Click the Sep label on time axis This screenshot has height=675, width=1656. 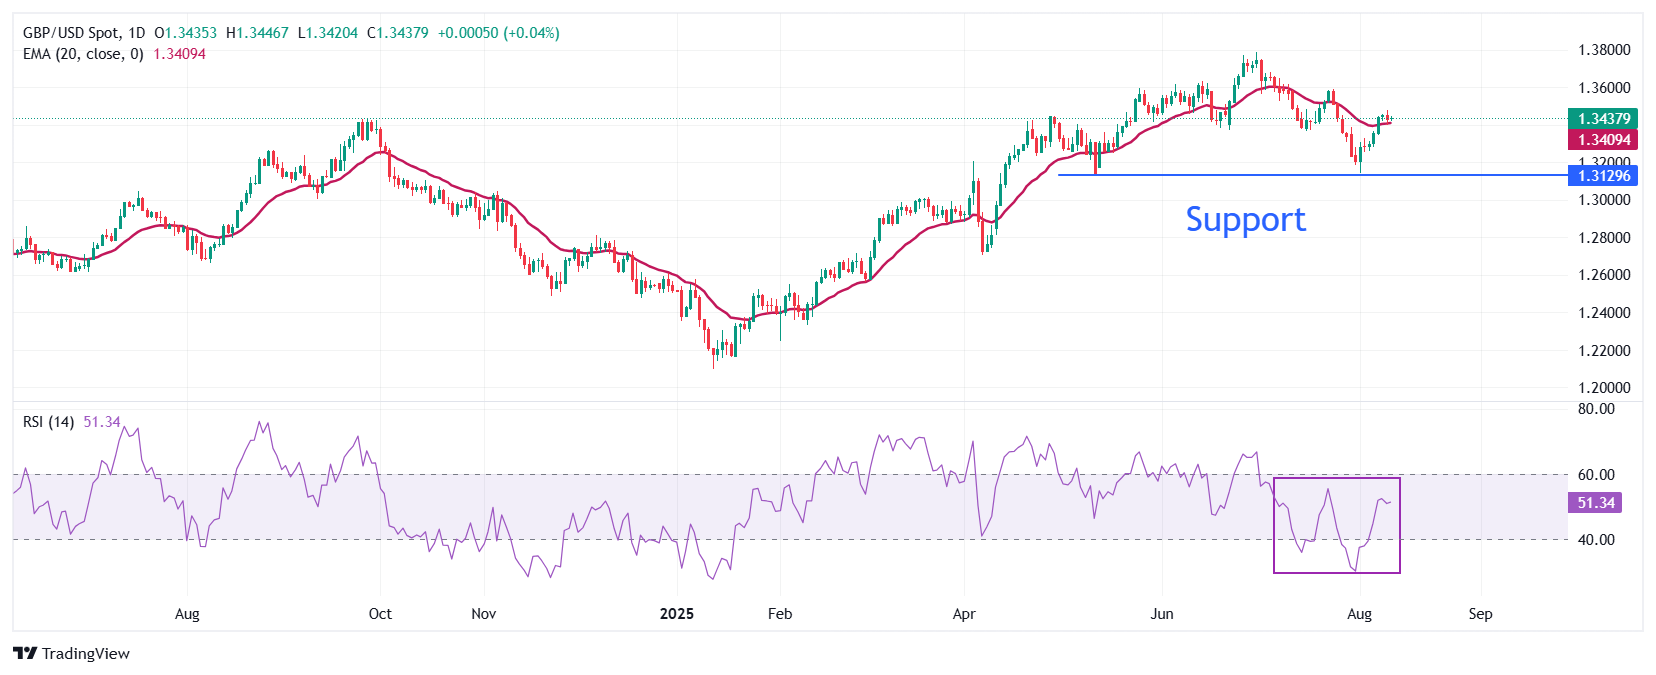tap(1480, 613)
